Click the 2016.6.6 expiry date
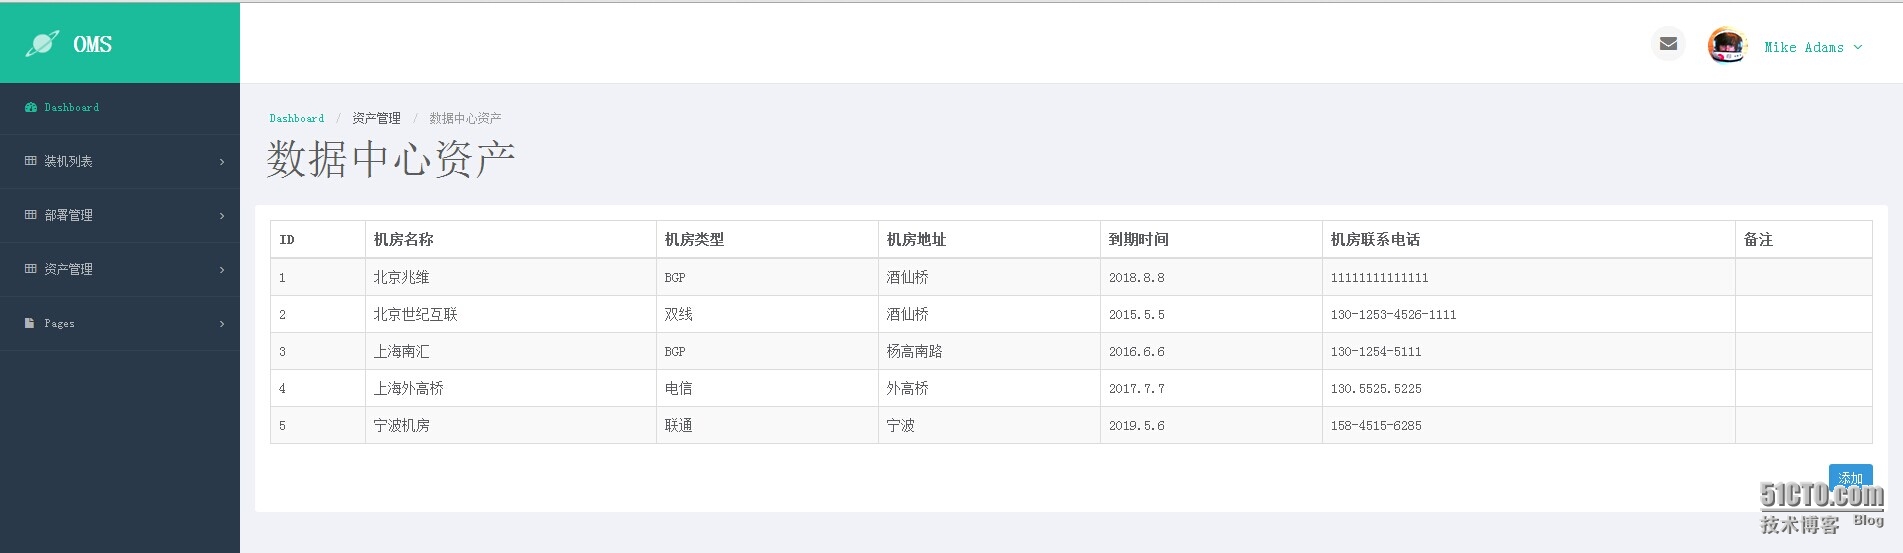1903x553 pixels. pos(1136,351)
